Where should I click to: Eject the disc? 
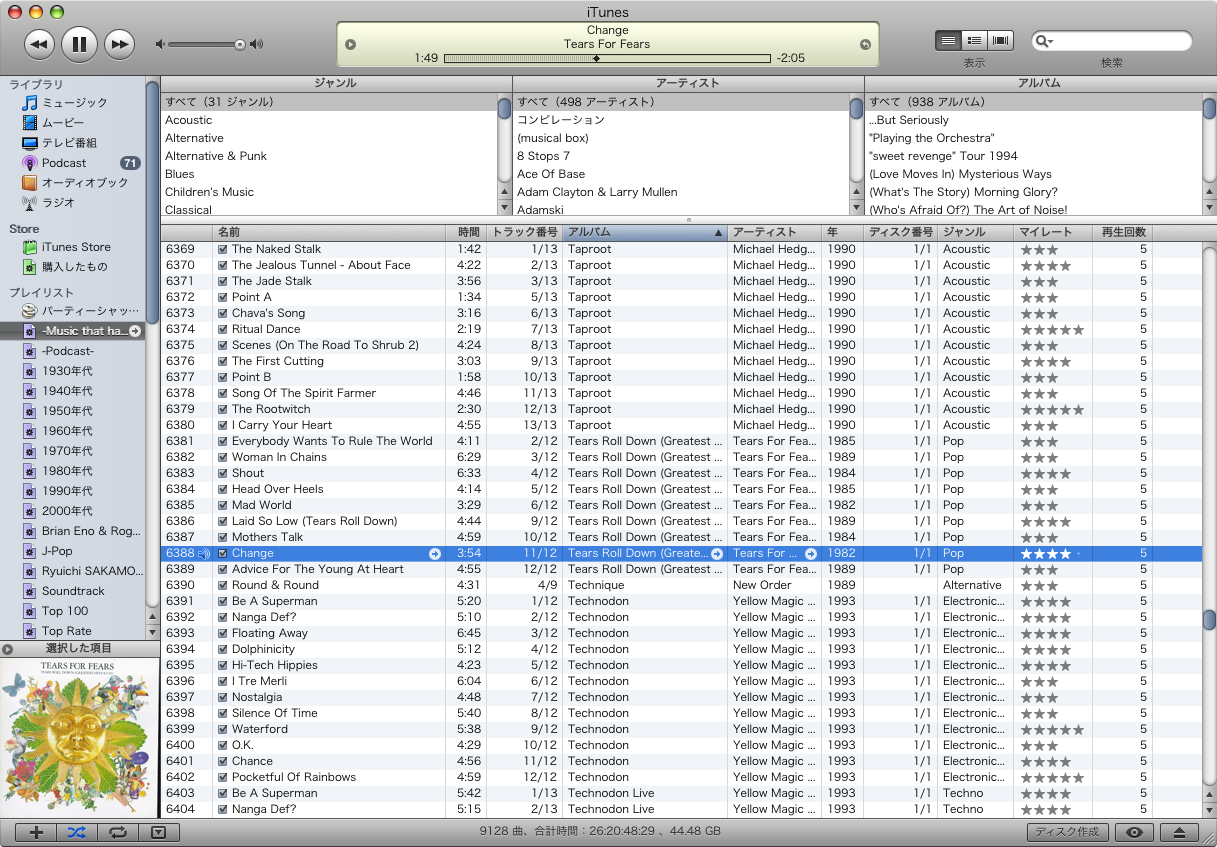click(1179, 832)
